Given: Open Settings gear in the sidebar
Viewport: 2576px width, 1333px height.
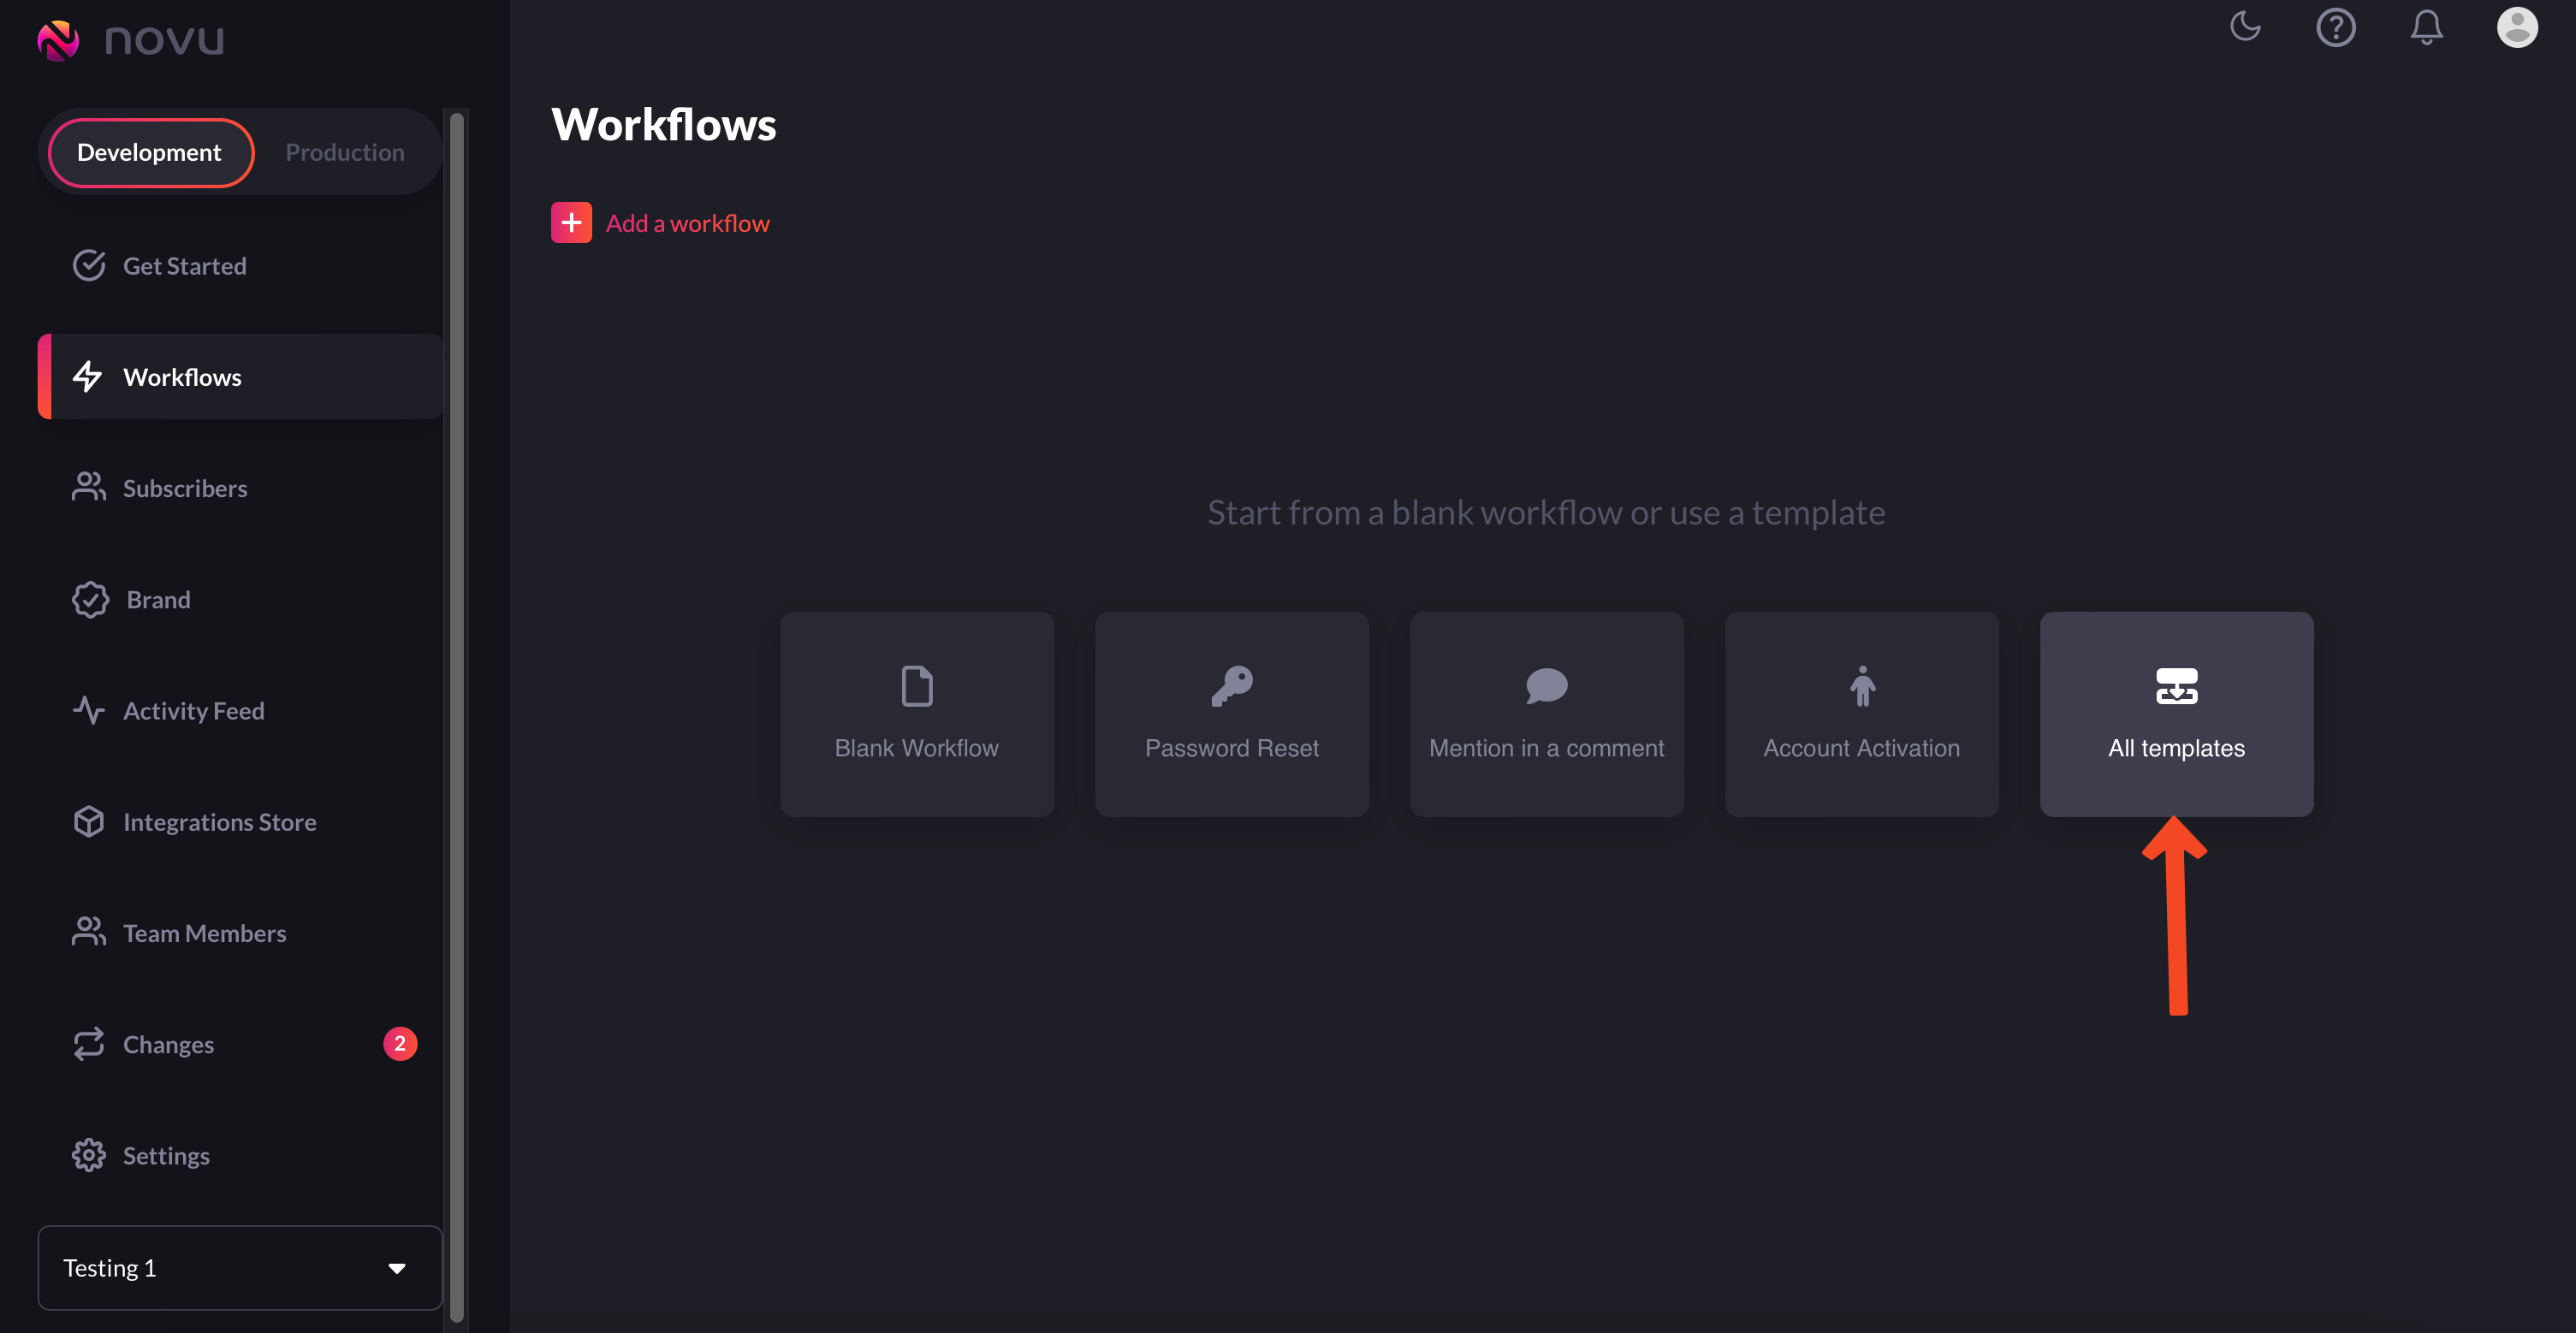Looking at the screenshot, I should pyautogui.click(x=166, y=1155).
